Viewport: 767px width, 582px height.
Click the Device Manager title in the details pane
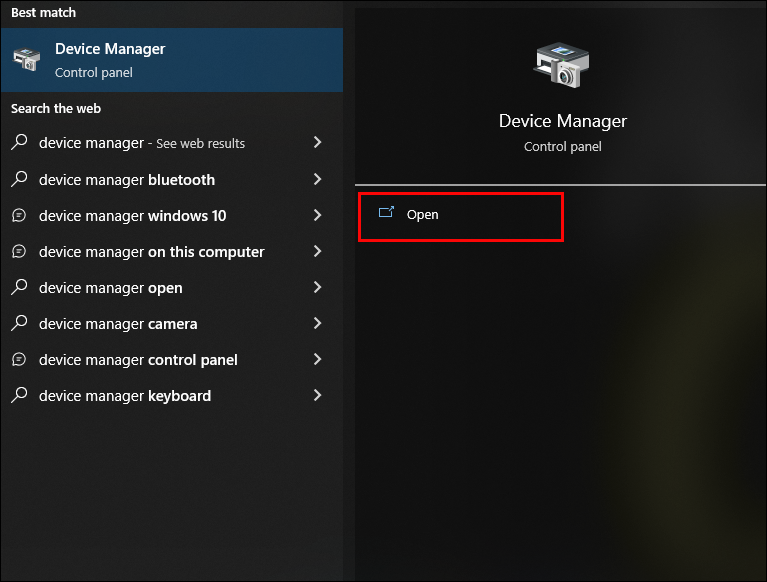pos(562,121)
